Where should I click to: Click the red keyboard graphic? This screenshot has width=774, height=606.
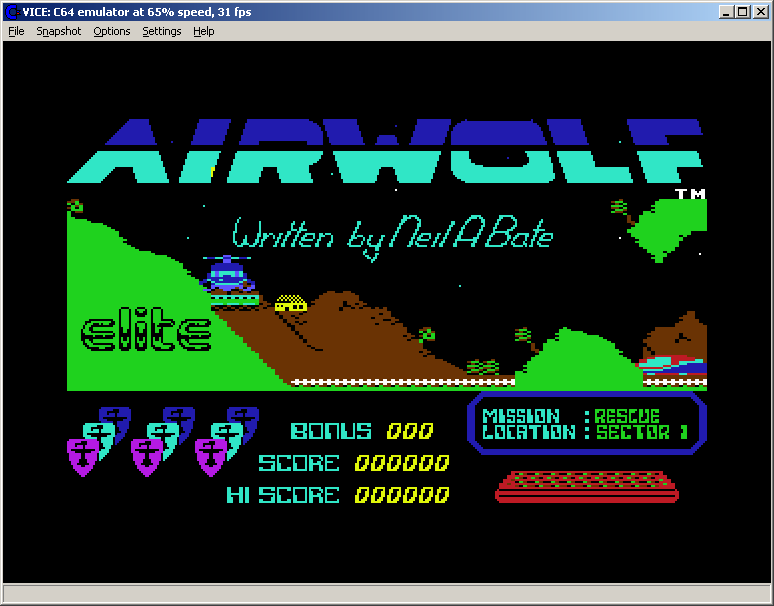point(587,487)
